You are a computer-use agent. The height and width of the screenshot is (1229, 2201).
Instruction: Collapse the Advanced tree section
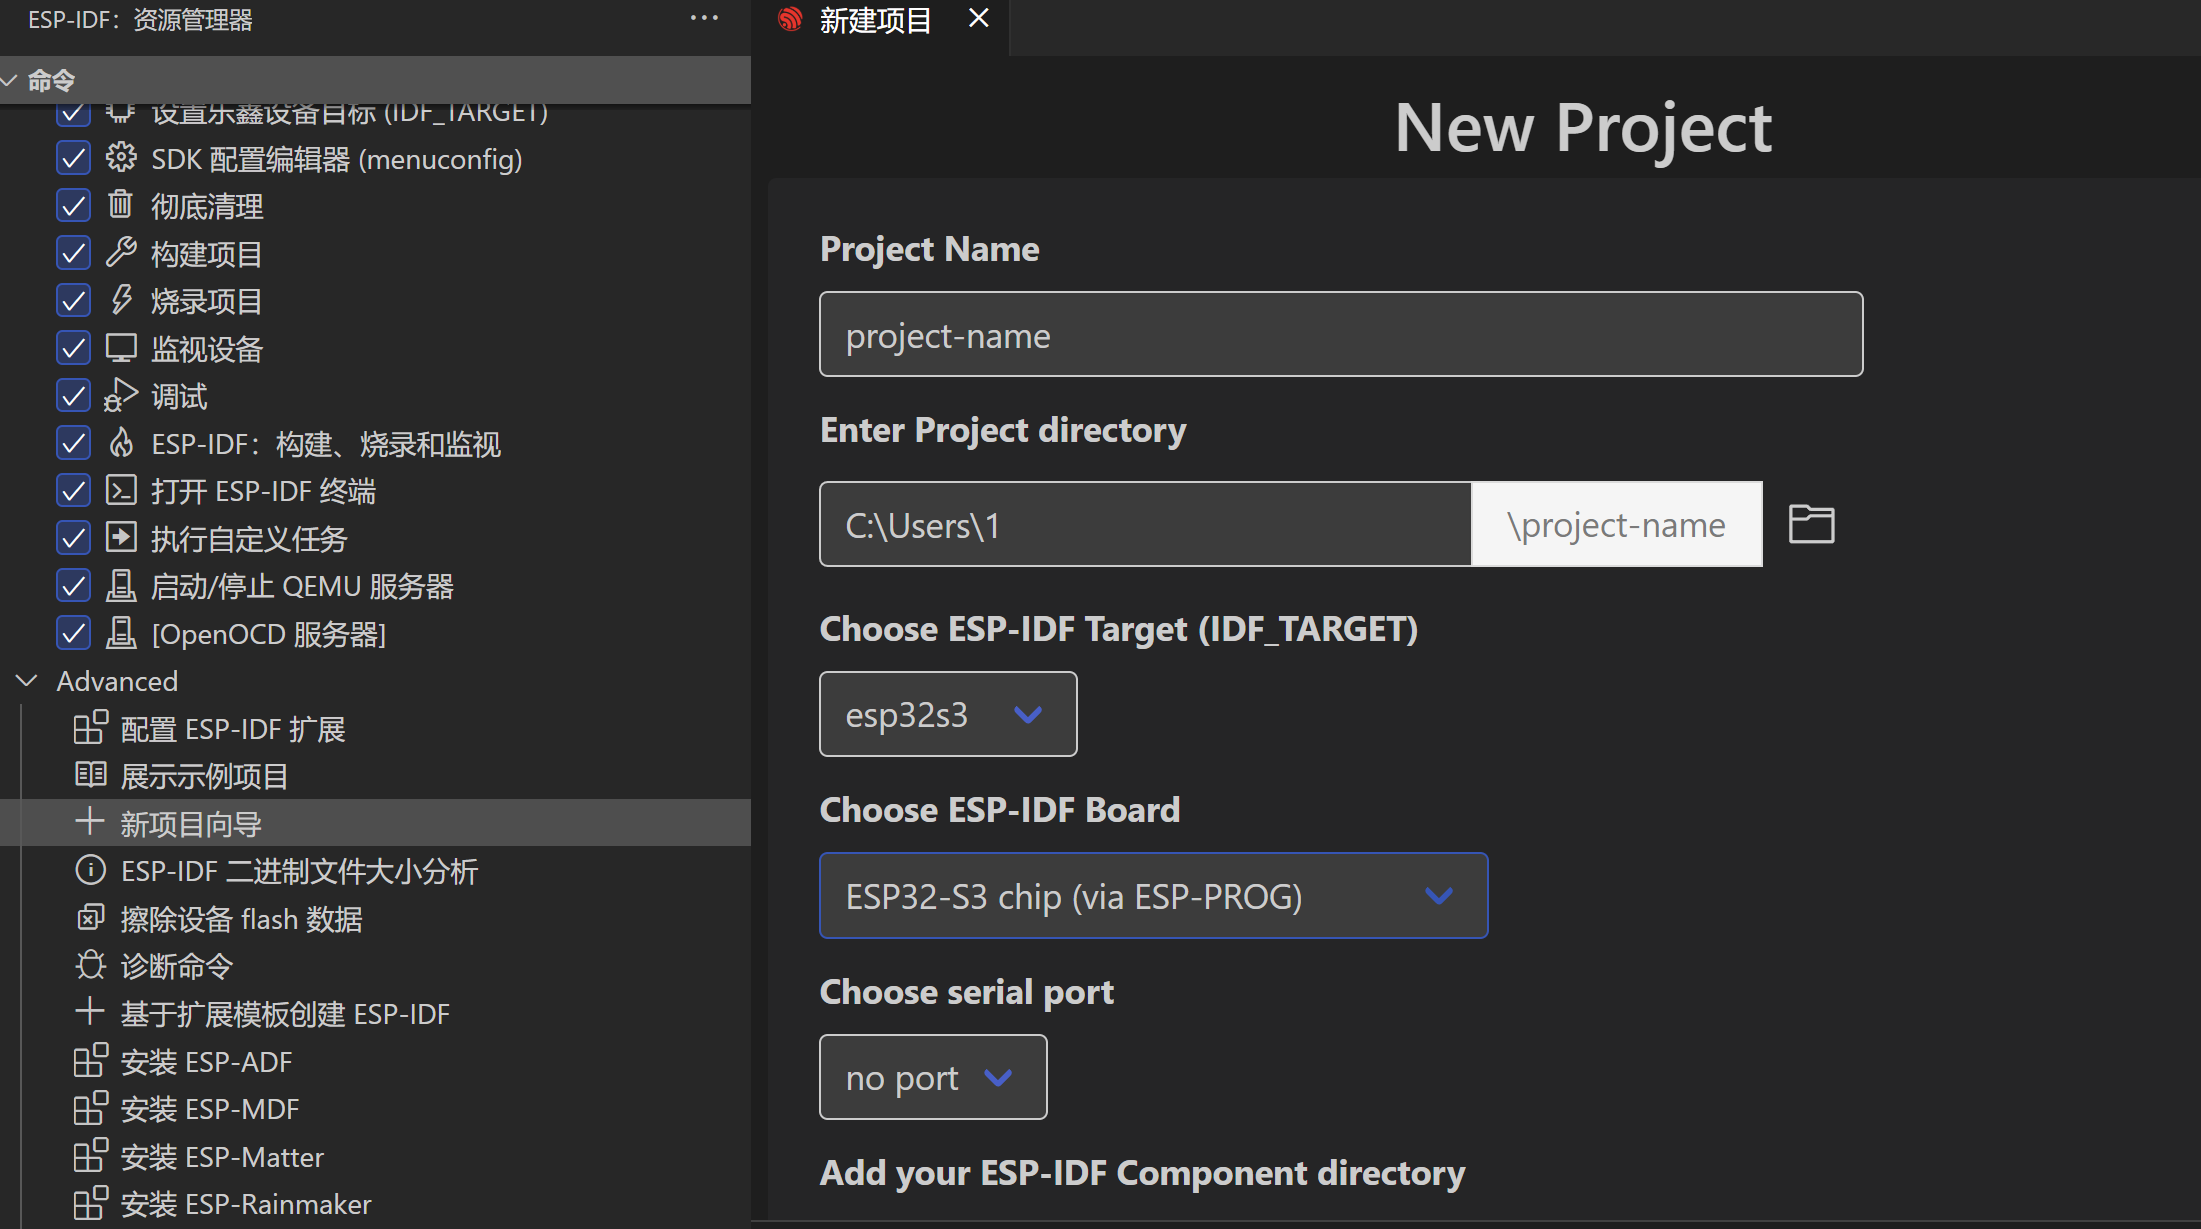(27, 681)
